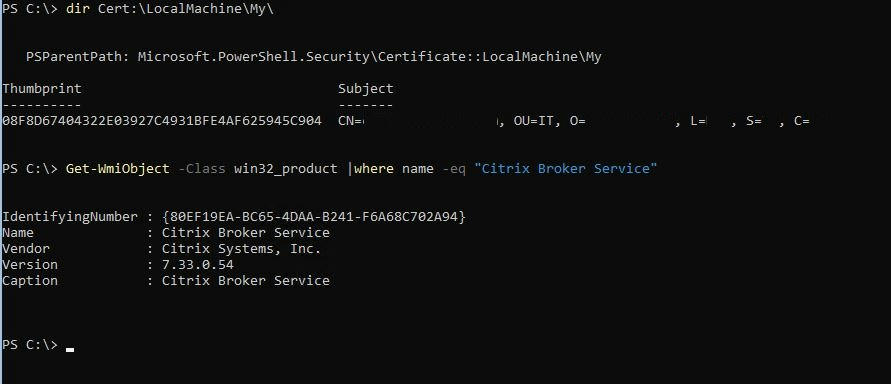Viewport: 891px width, 384px height.
Task: Click the Vendor value Citrix Systems, Inc.
Action: (x=242, y=249)
